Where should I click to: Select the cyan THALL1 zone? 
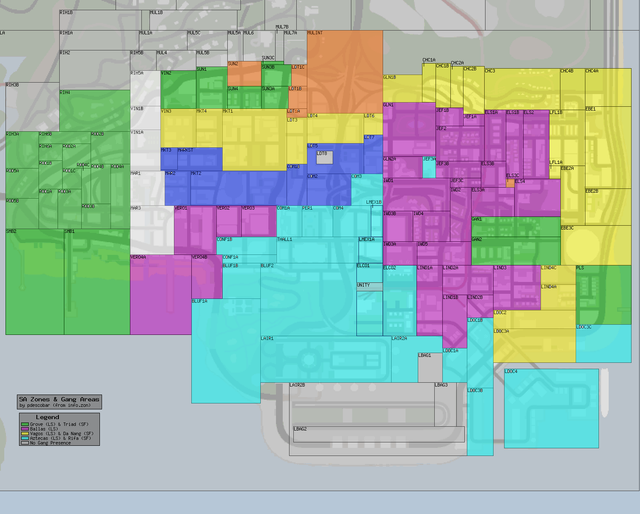click(317, 250)
